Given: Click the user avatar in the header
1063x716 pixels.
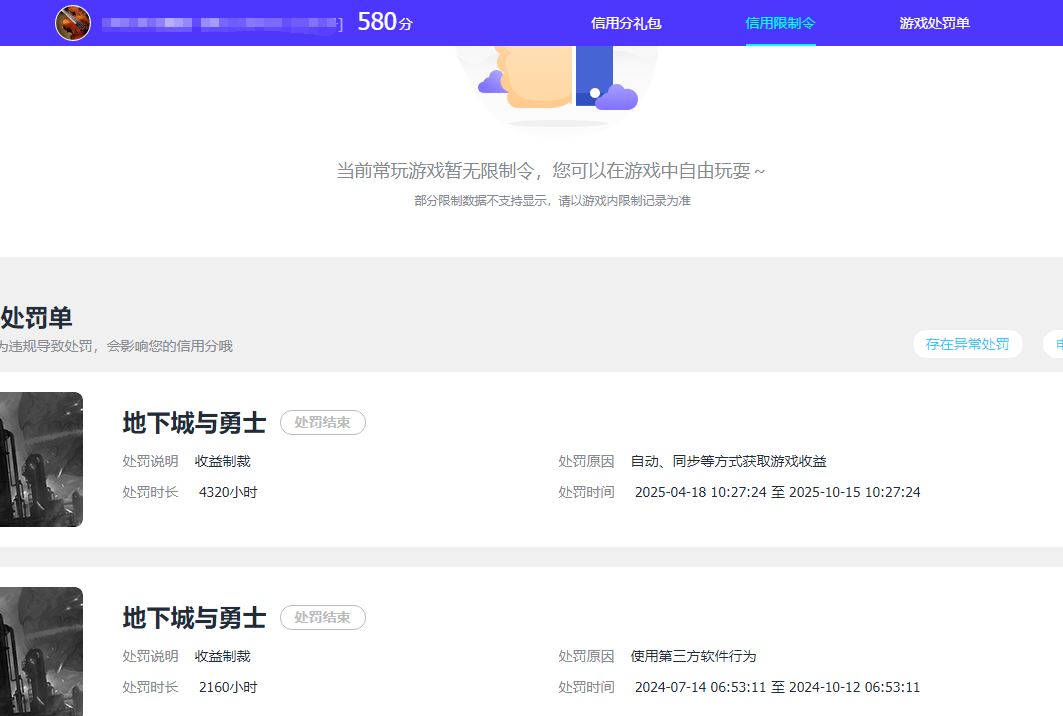Looking at the screenshot, I should [73, 23].
